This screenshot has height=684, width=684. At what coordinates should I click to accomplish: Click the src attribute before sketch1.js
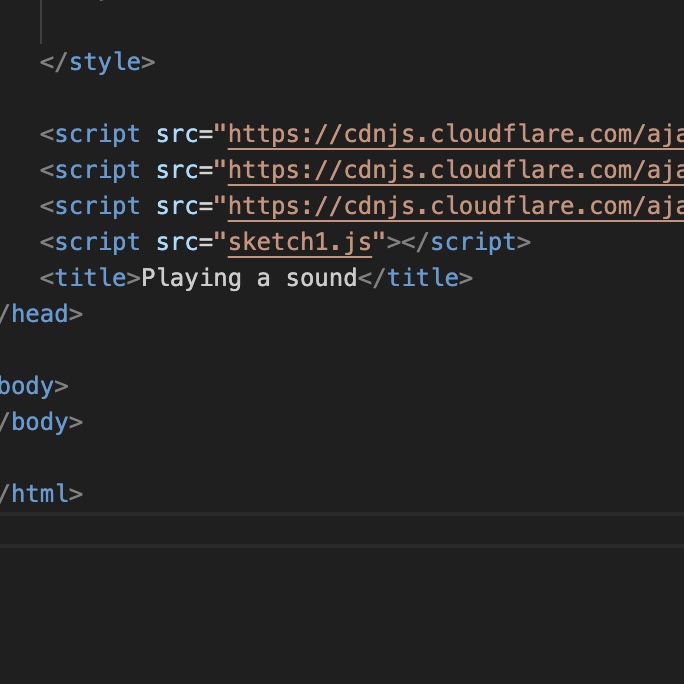[177, 242]
